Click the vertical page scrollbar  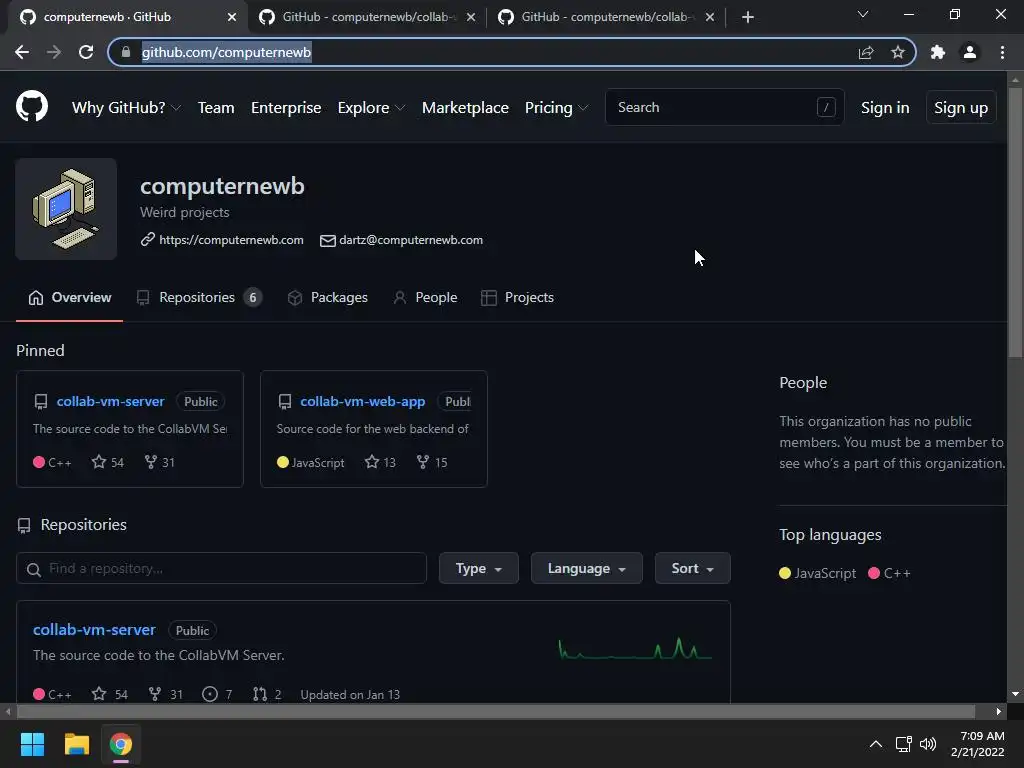tap(1015, 222)
